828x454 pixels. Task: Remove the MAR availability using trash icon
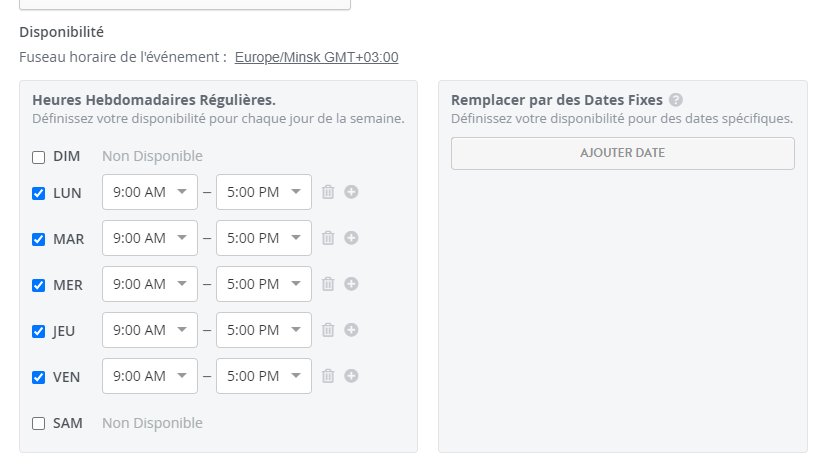tap(328, 238)
